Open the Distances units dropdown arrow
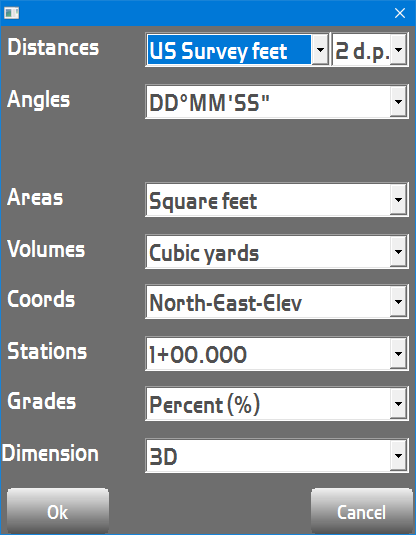416x535 pixels. pos(320,50)
